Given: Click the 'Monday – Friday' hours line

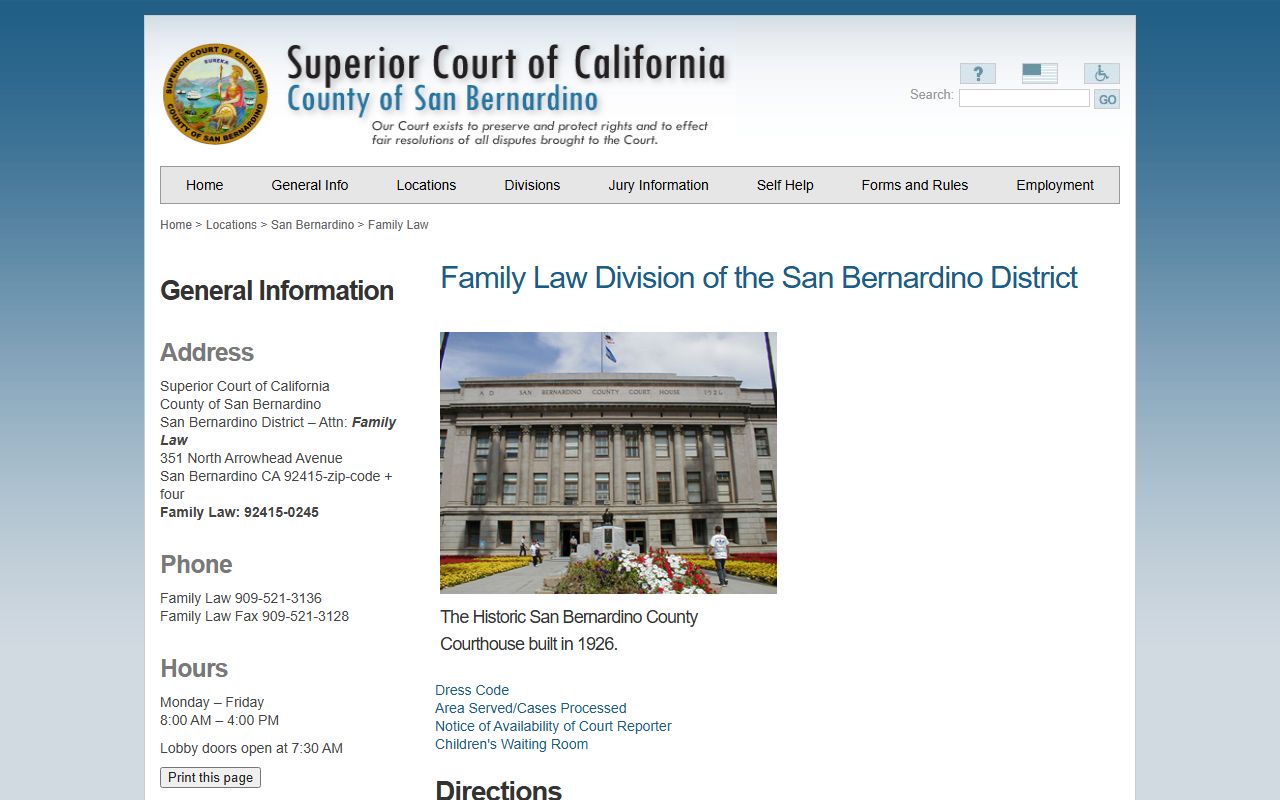Looking at the screenshot, I should coord(212,702).
